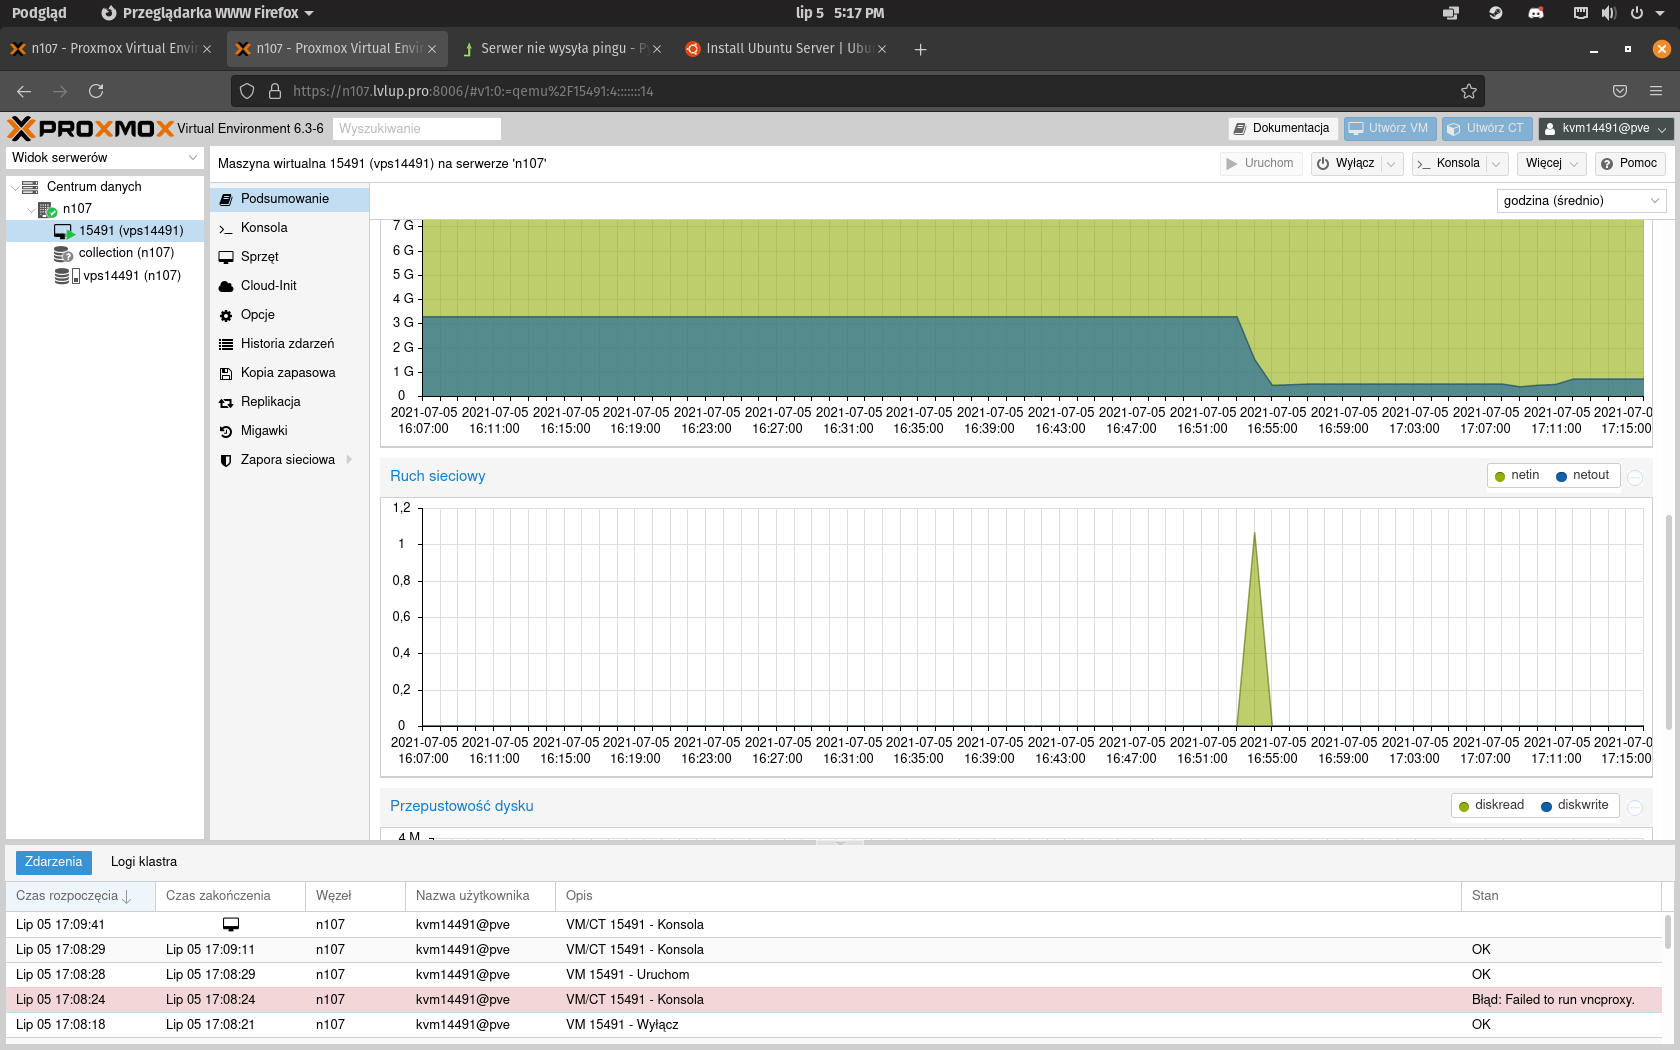
Task: Click the Utwórz VM button
Action: [1390, 129]
